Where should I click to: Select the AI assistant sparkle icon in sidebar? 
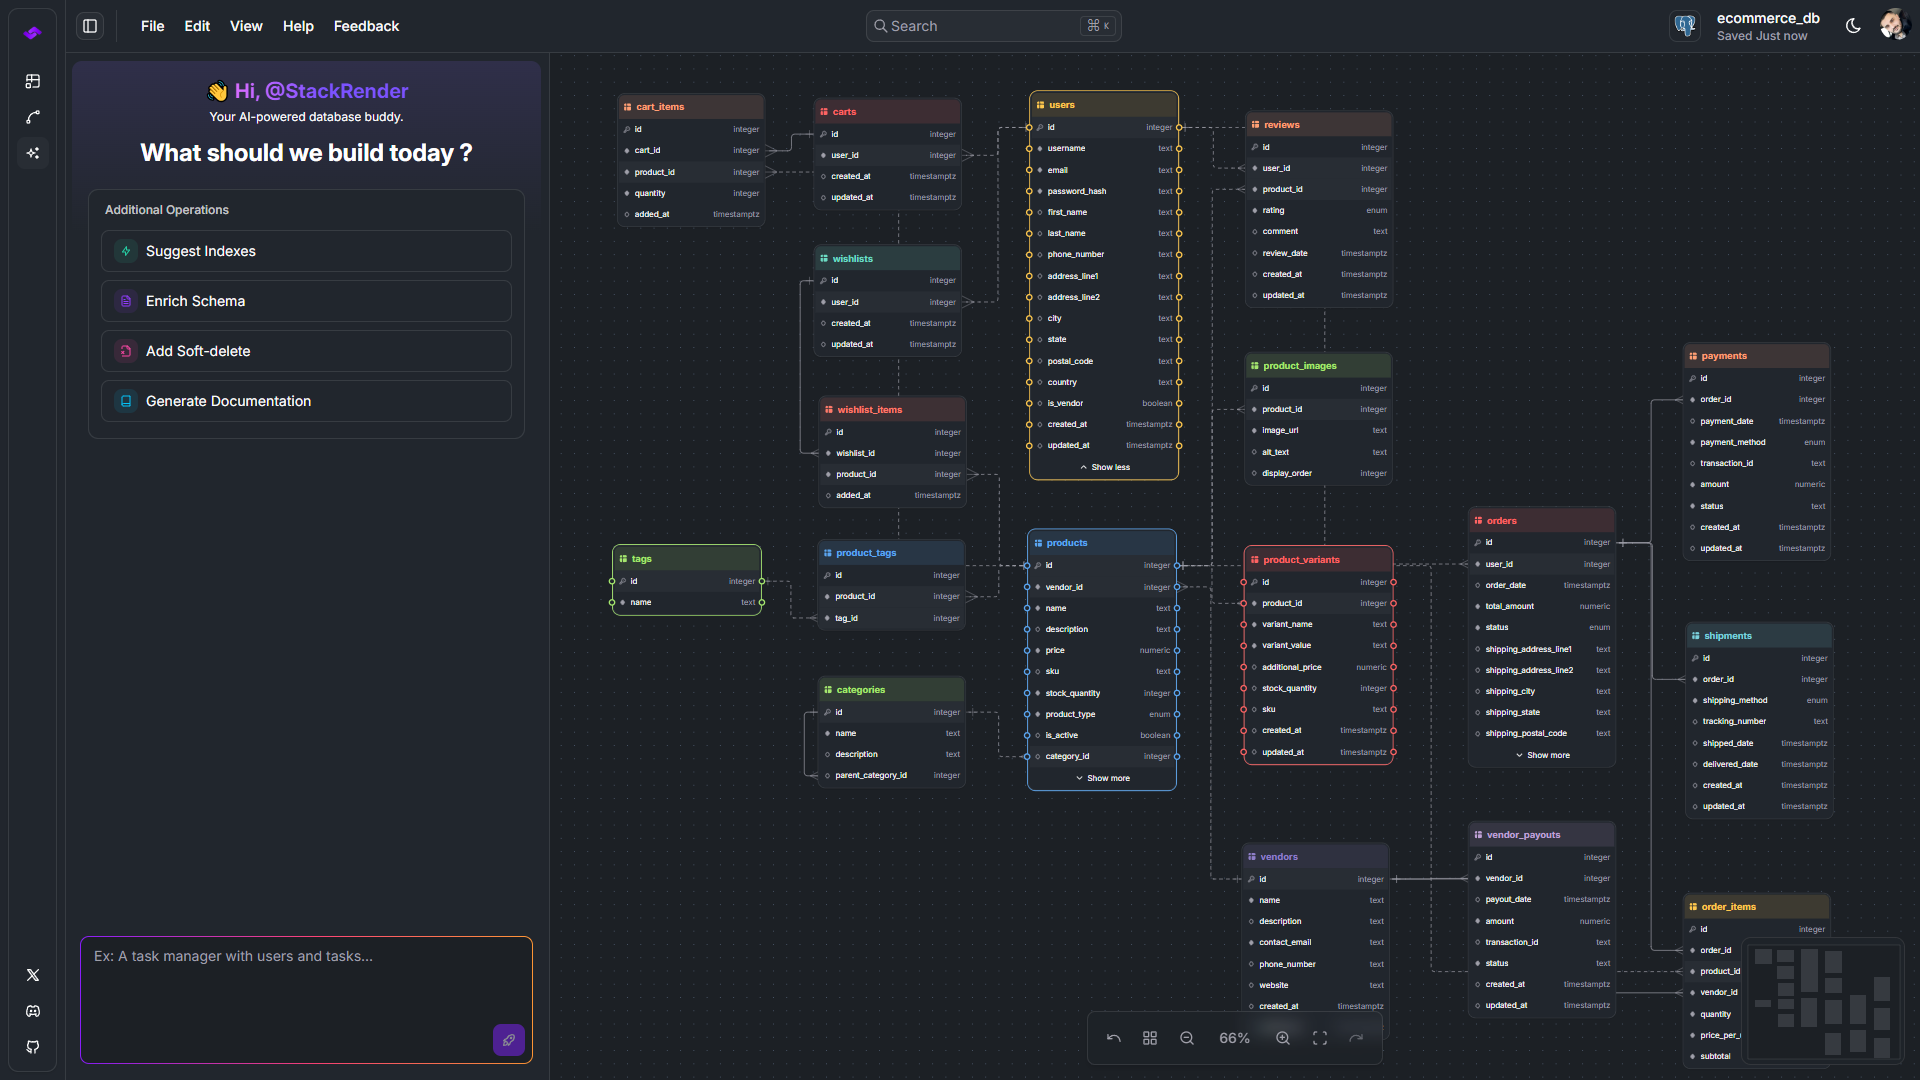pos(33,153)
